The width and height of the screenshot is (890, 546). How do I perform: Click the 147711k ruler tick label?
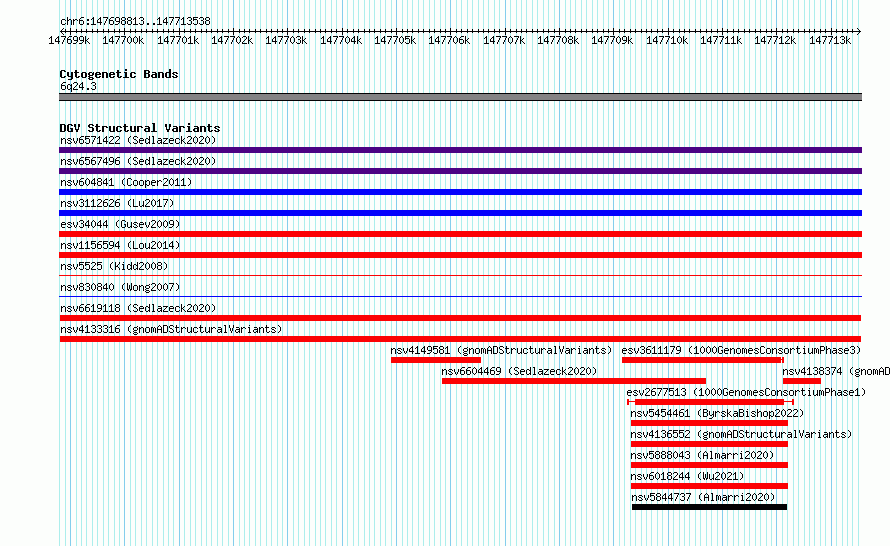(721, 40)
